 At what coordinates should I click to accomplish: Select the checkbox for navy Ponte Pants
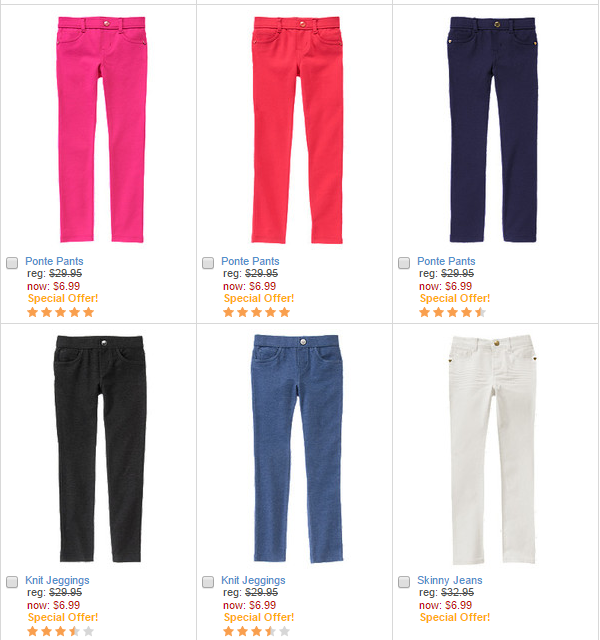[404, 263]
